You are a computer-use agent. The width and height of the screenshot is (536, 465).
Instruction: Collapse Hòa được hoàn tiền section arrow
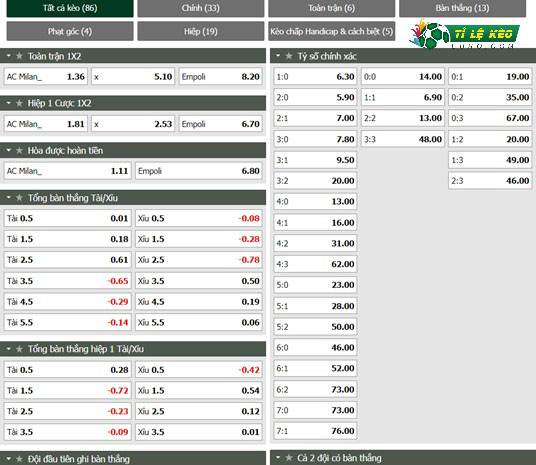point(9,150)
